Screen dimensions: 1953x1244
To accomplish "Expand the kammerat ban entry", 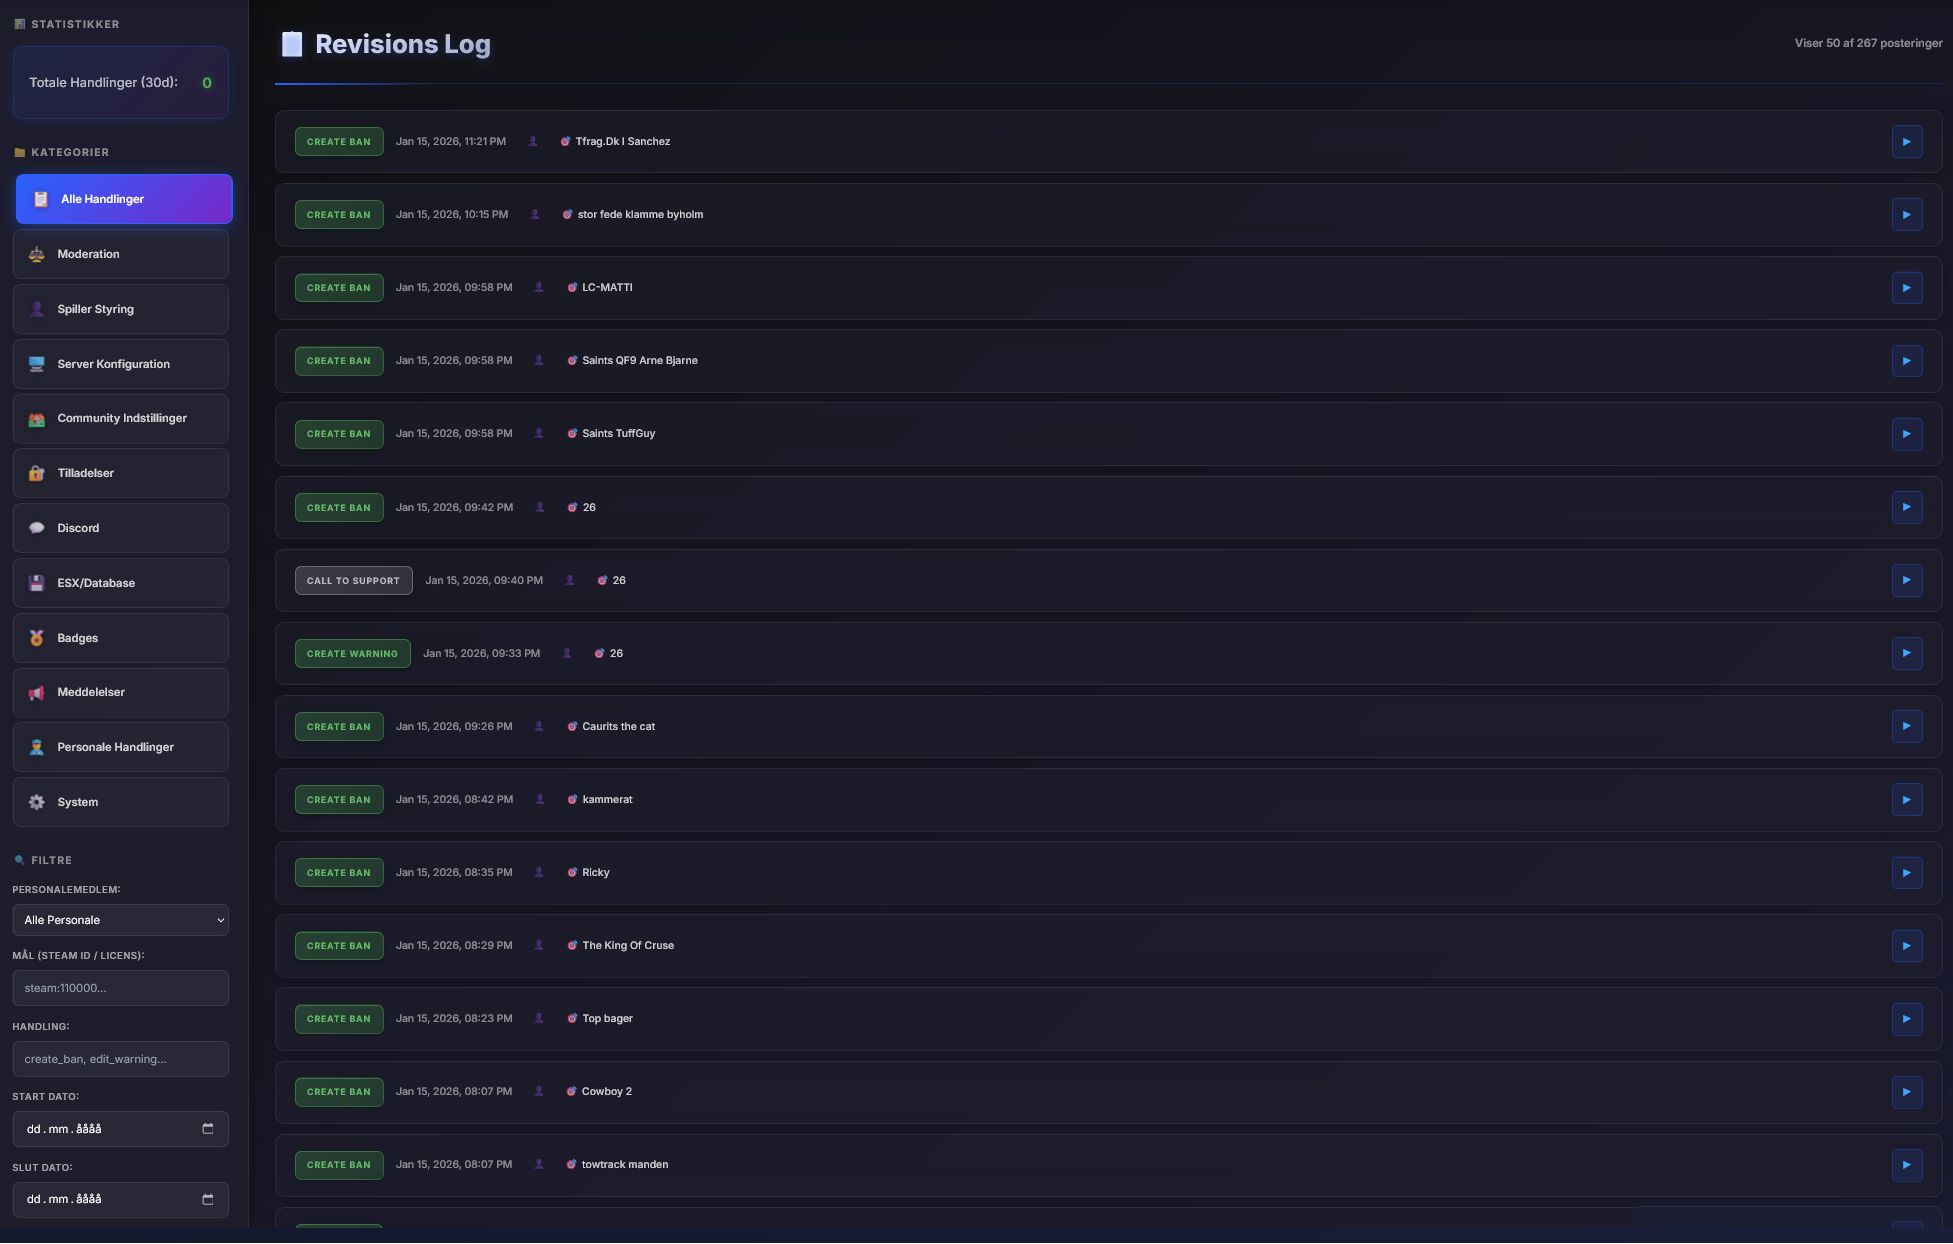I will click(1907, 800).
